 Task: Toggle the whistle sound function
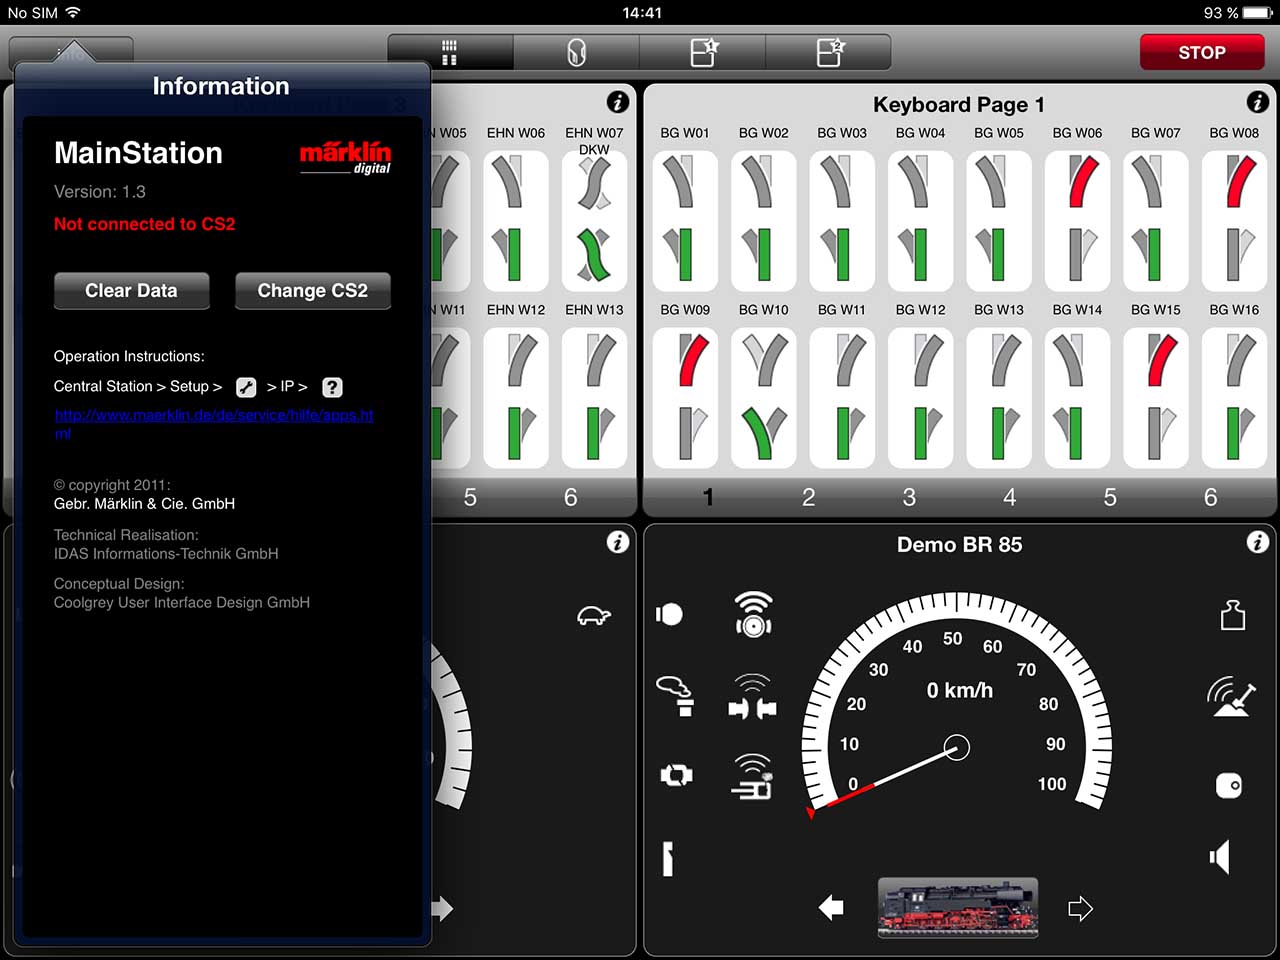click(x=753, y=614)
